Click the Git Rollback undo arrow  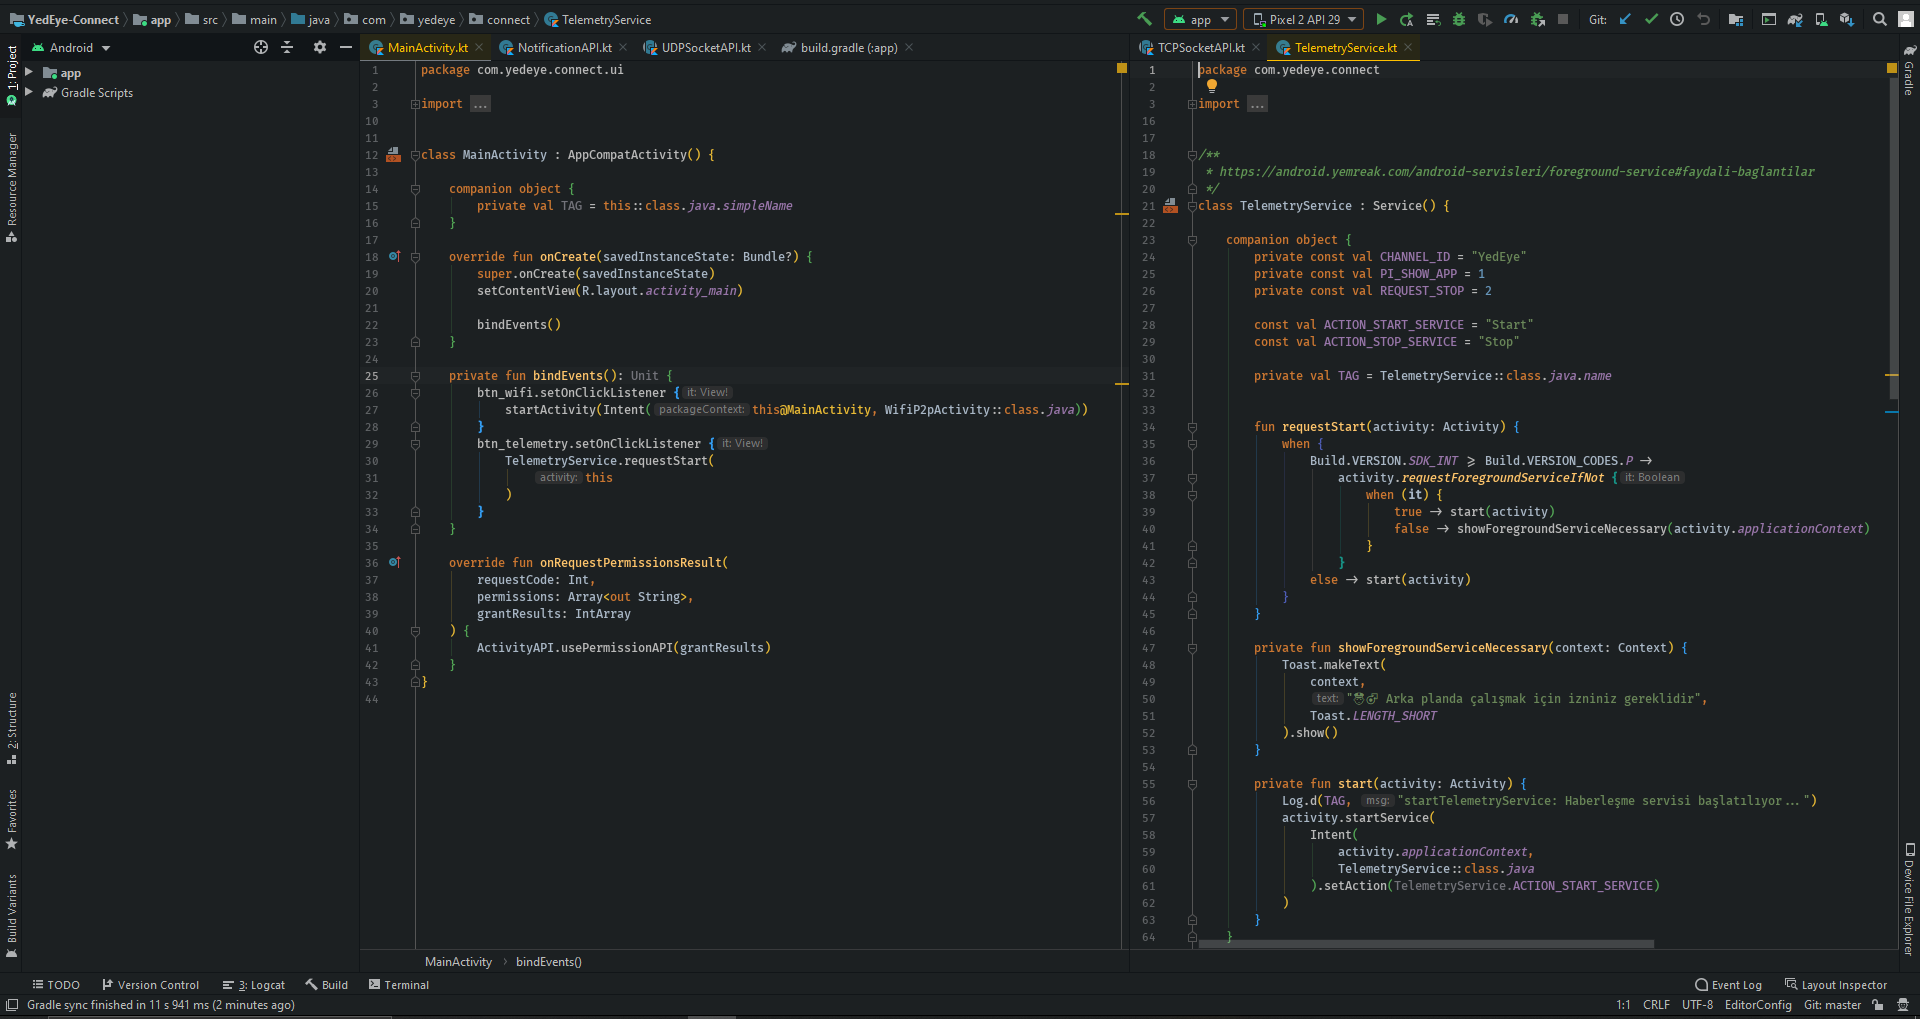(x=1703, y=19)
